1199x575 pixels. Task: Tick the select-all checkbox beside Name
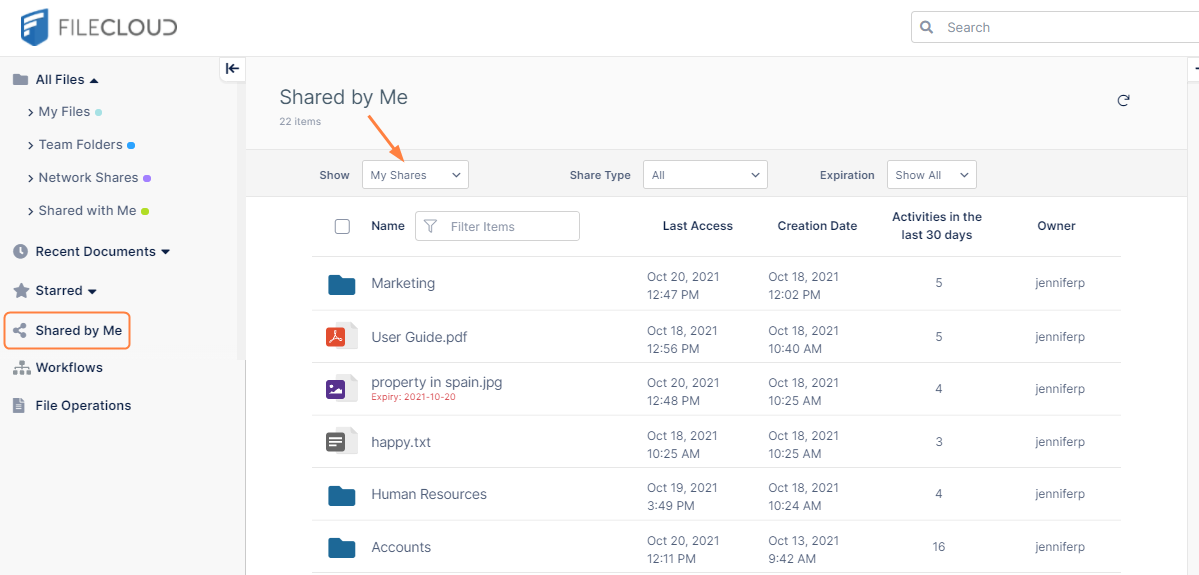click(x=342, y=227)
